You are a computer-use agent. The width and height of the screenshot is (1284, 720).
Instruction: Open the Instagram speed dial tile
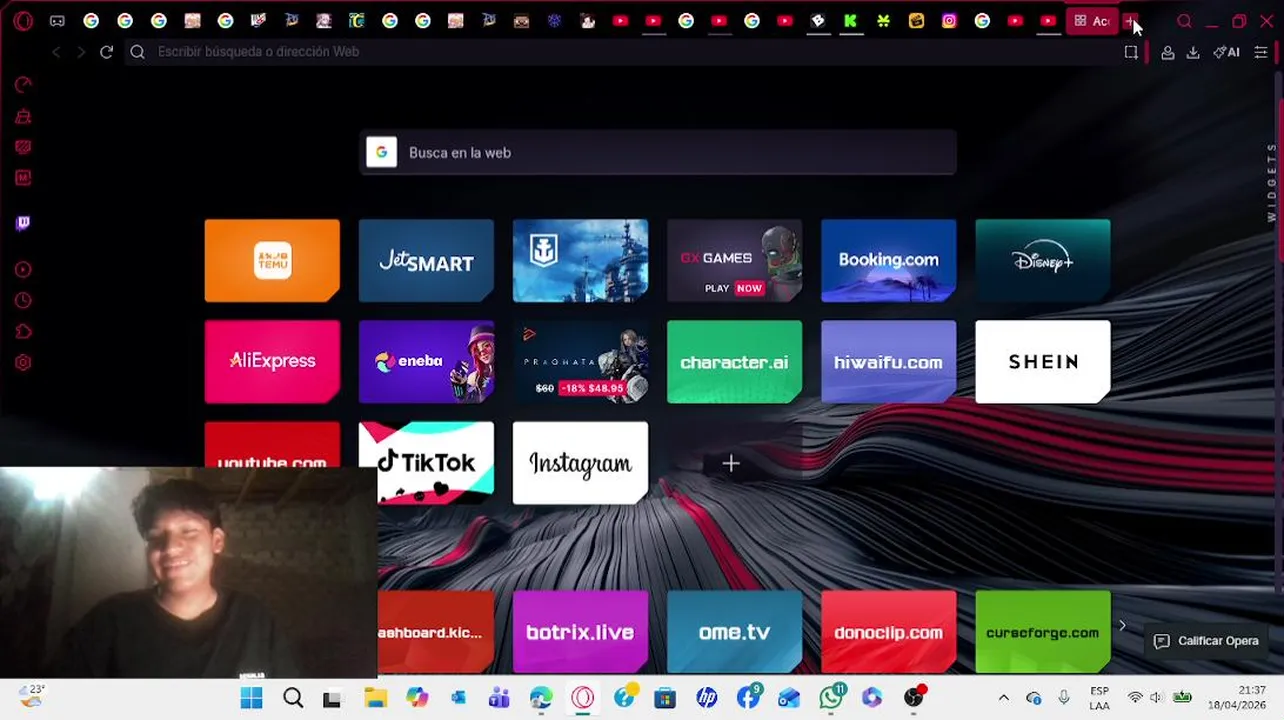580,462
